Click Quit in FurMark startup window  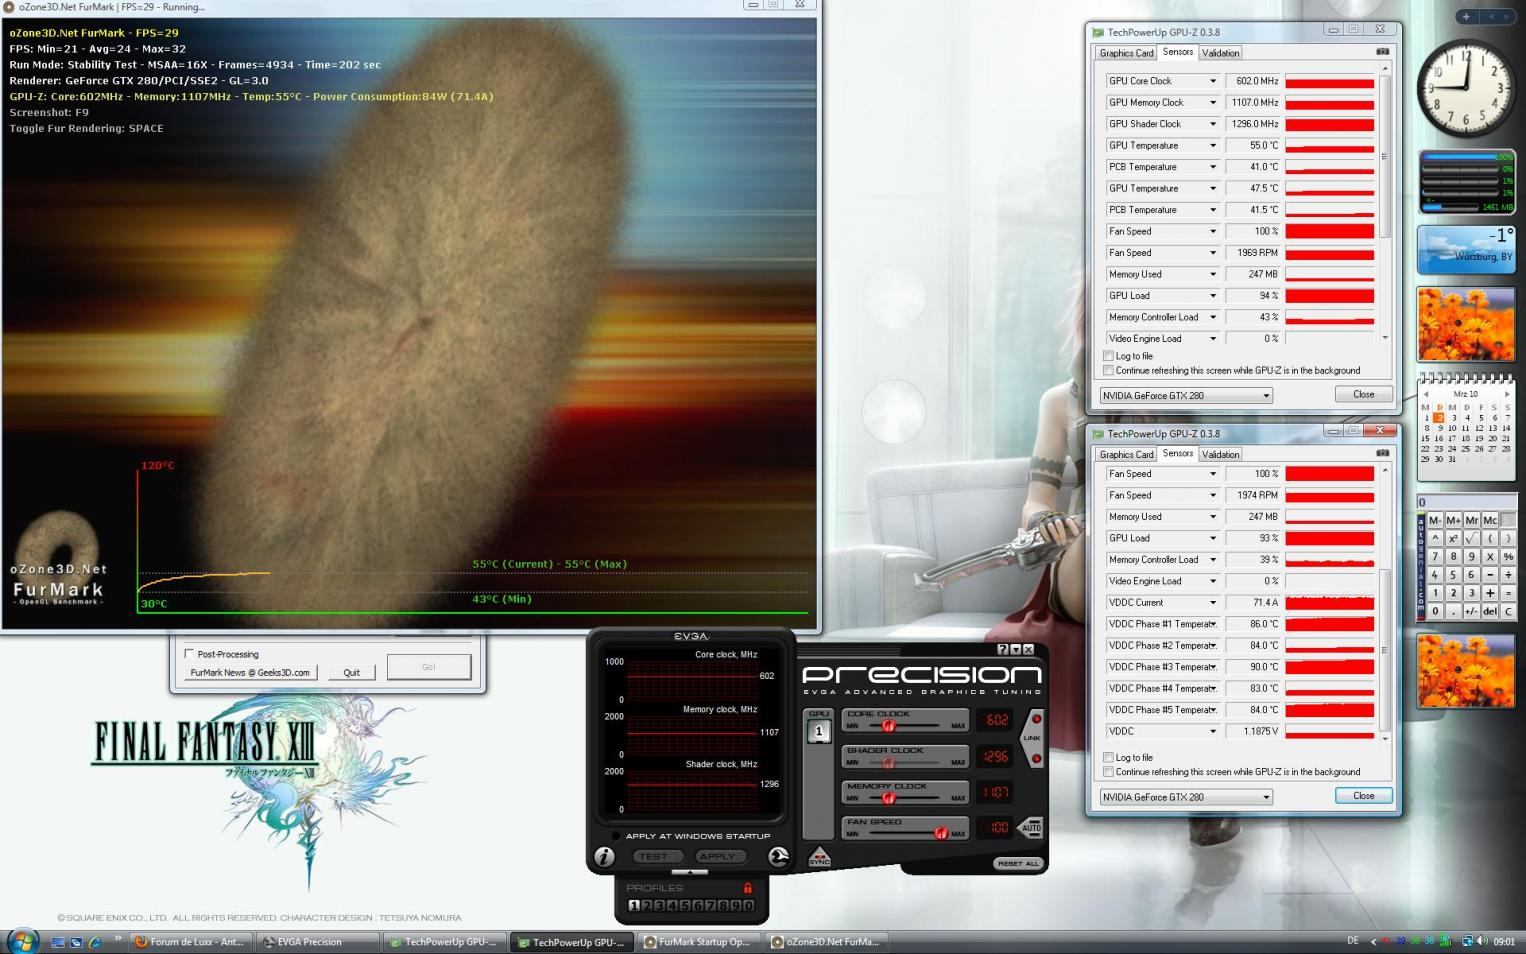pyautogui.click(x=351, y=672)
